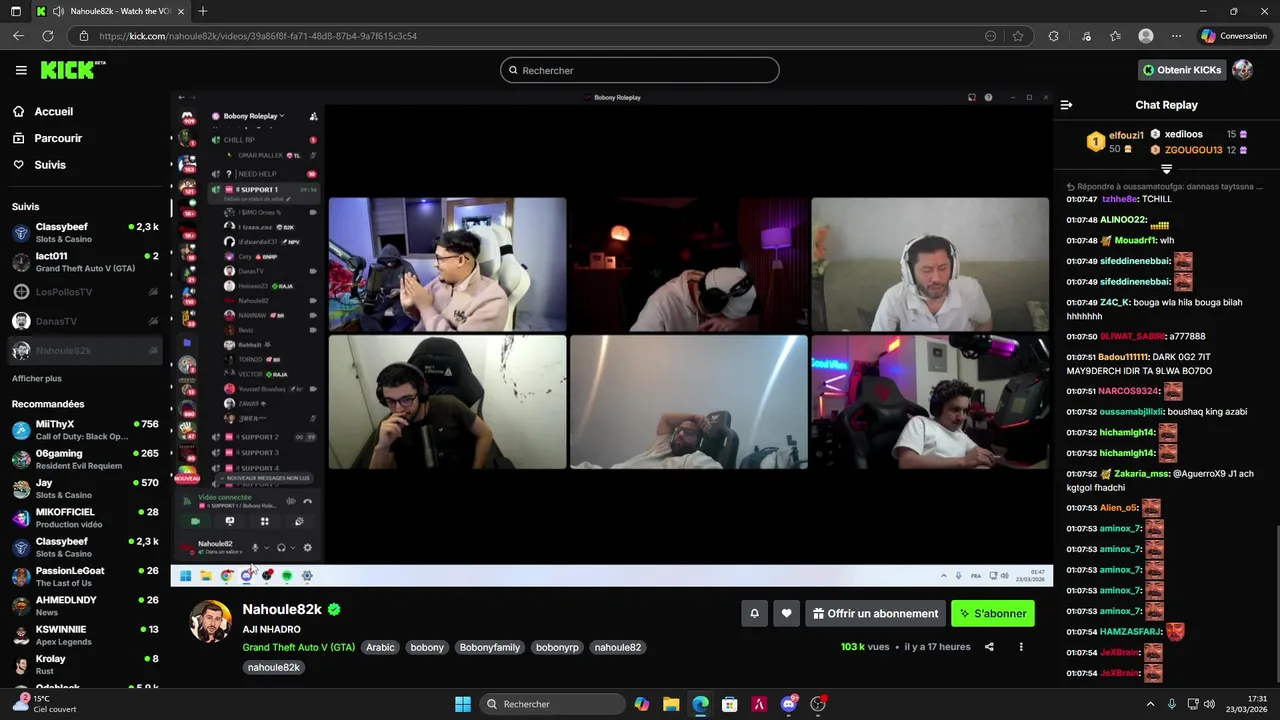Click the browser back arrow
Viewport: 1280px width, 720px height.
[18, 36]
